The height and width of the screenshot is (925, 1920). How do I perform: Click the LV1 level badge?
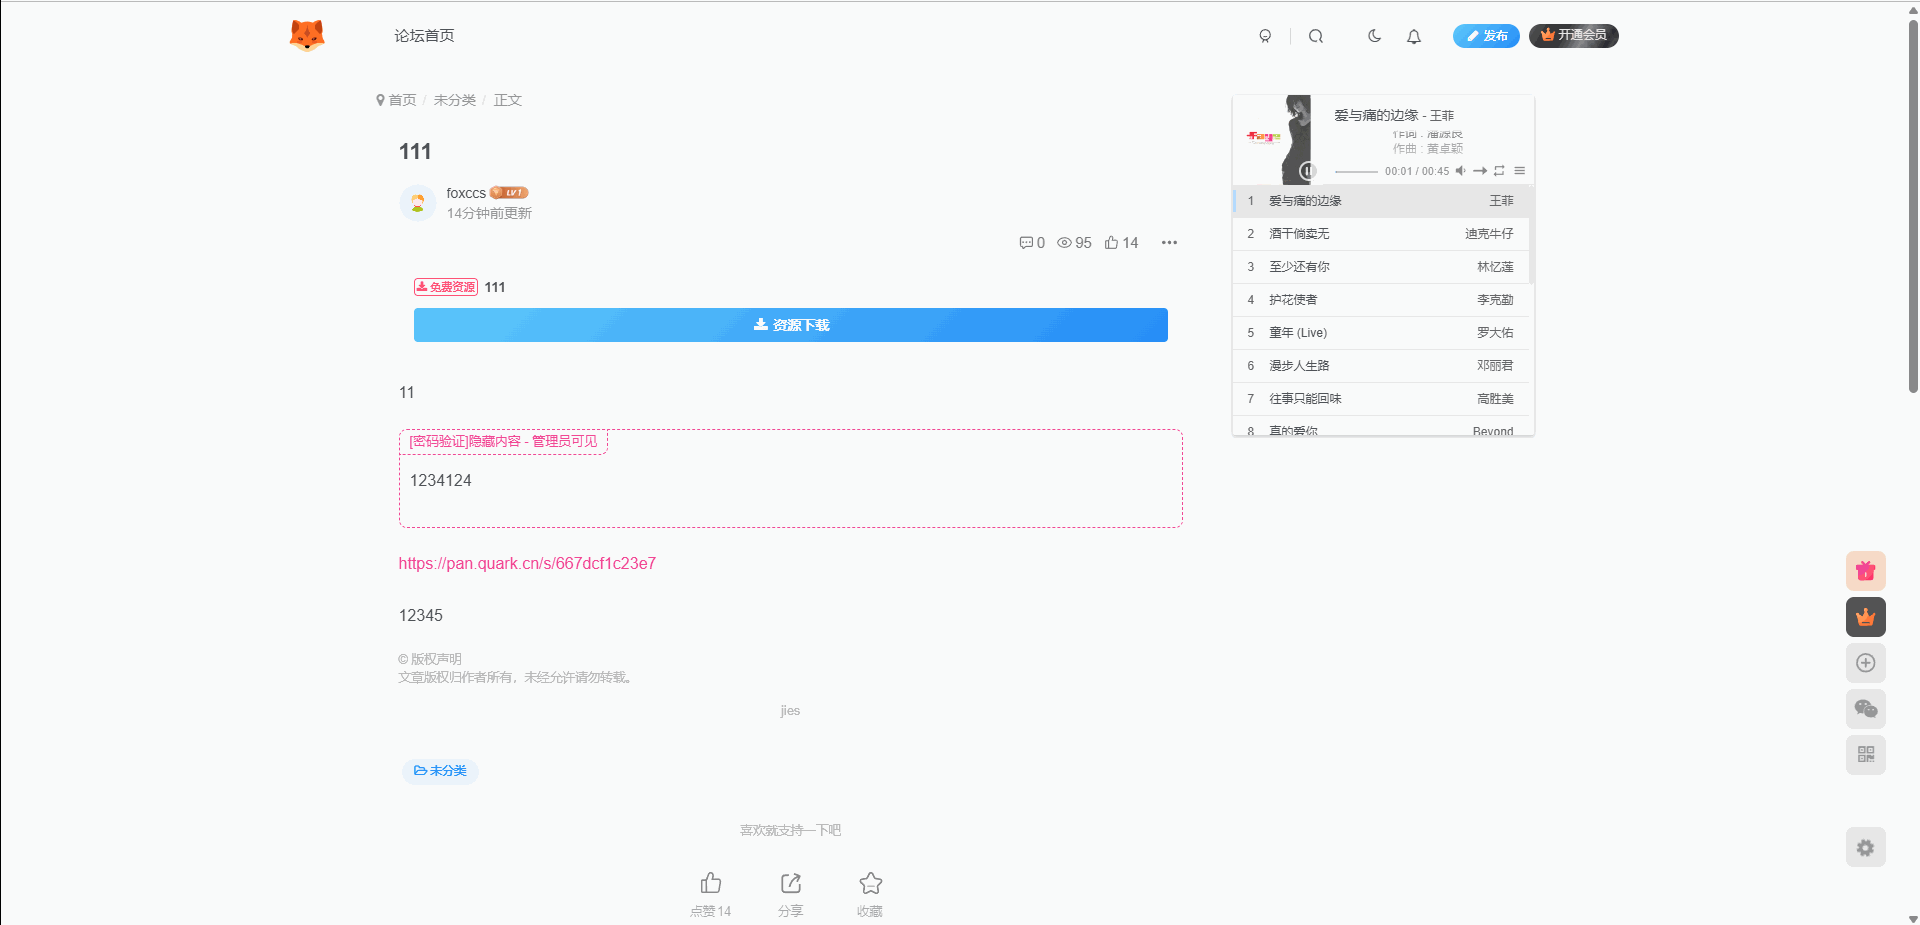pyautogui.click(x=509, y=193)
